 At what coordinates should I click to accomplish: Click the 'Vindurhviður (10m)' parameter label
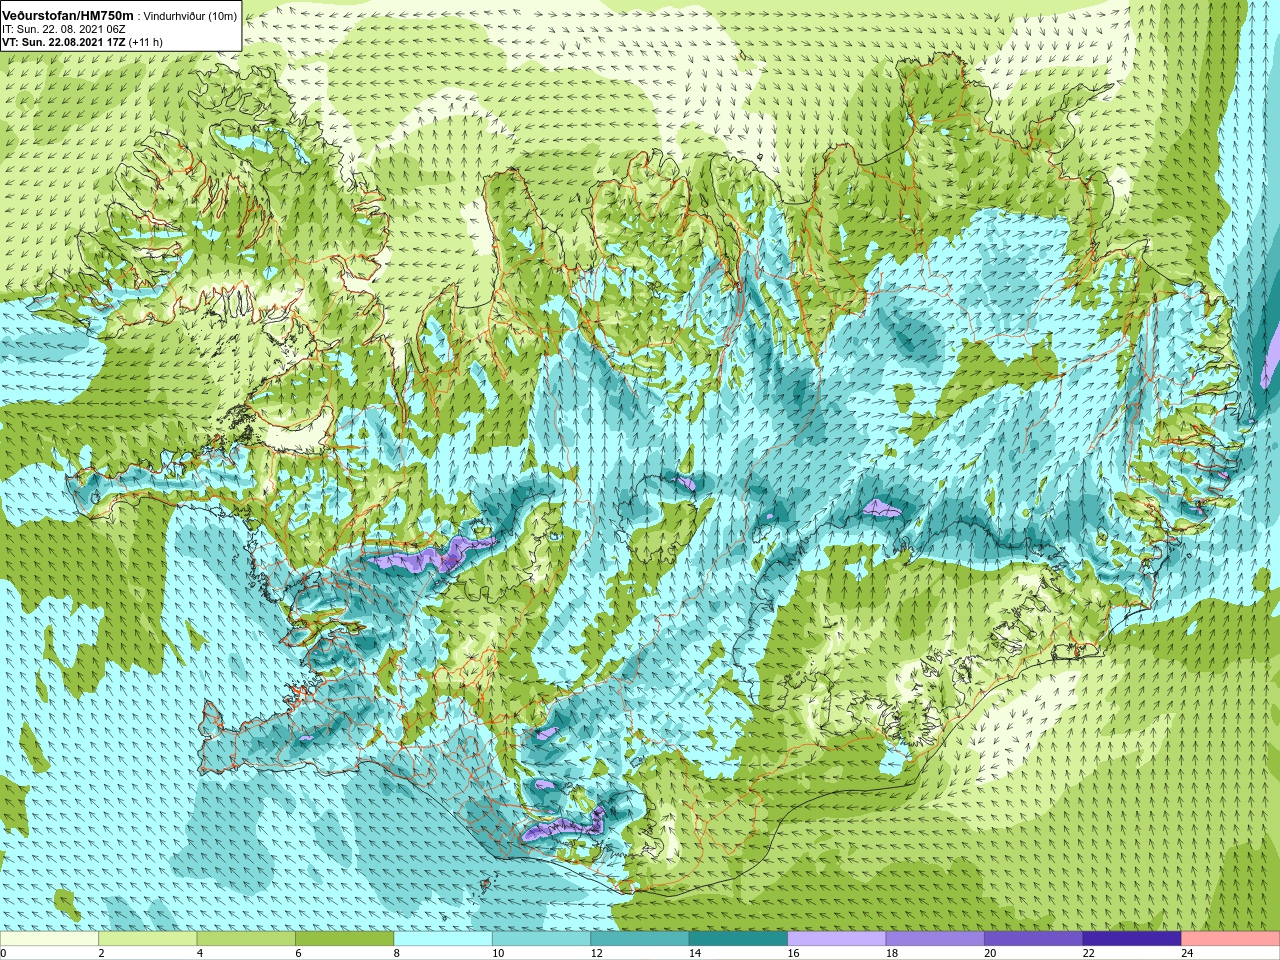(x=190, y=17)
